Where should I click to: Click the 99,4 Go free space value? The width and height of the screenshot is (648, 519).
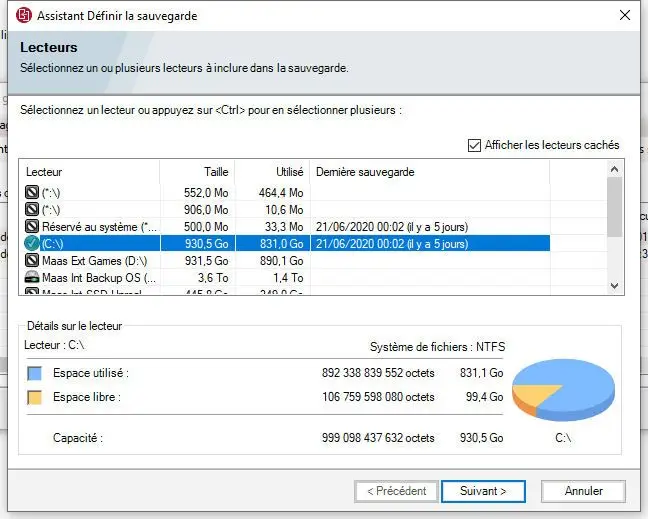click(x=484, y=397)
